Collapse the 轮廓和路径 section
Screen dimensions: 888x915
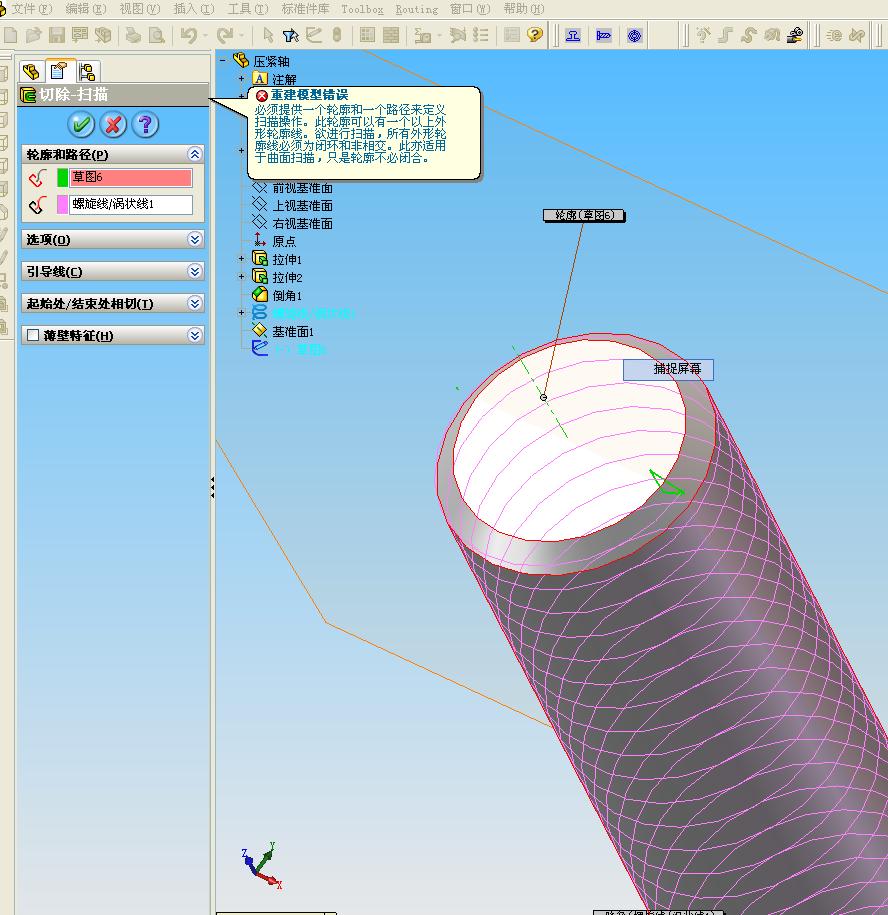[195, 154]
